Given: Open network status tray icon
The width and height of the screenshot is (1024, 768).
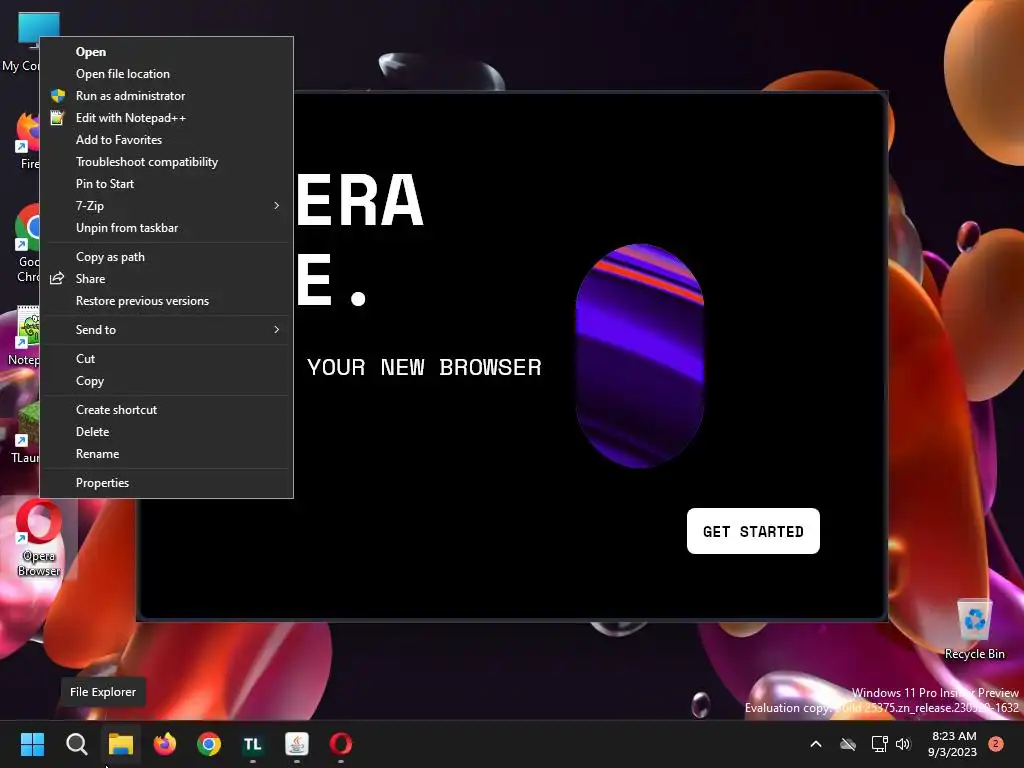Looking at the screenshot, I should click(x=879, y=744).
